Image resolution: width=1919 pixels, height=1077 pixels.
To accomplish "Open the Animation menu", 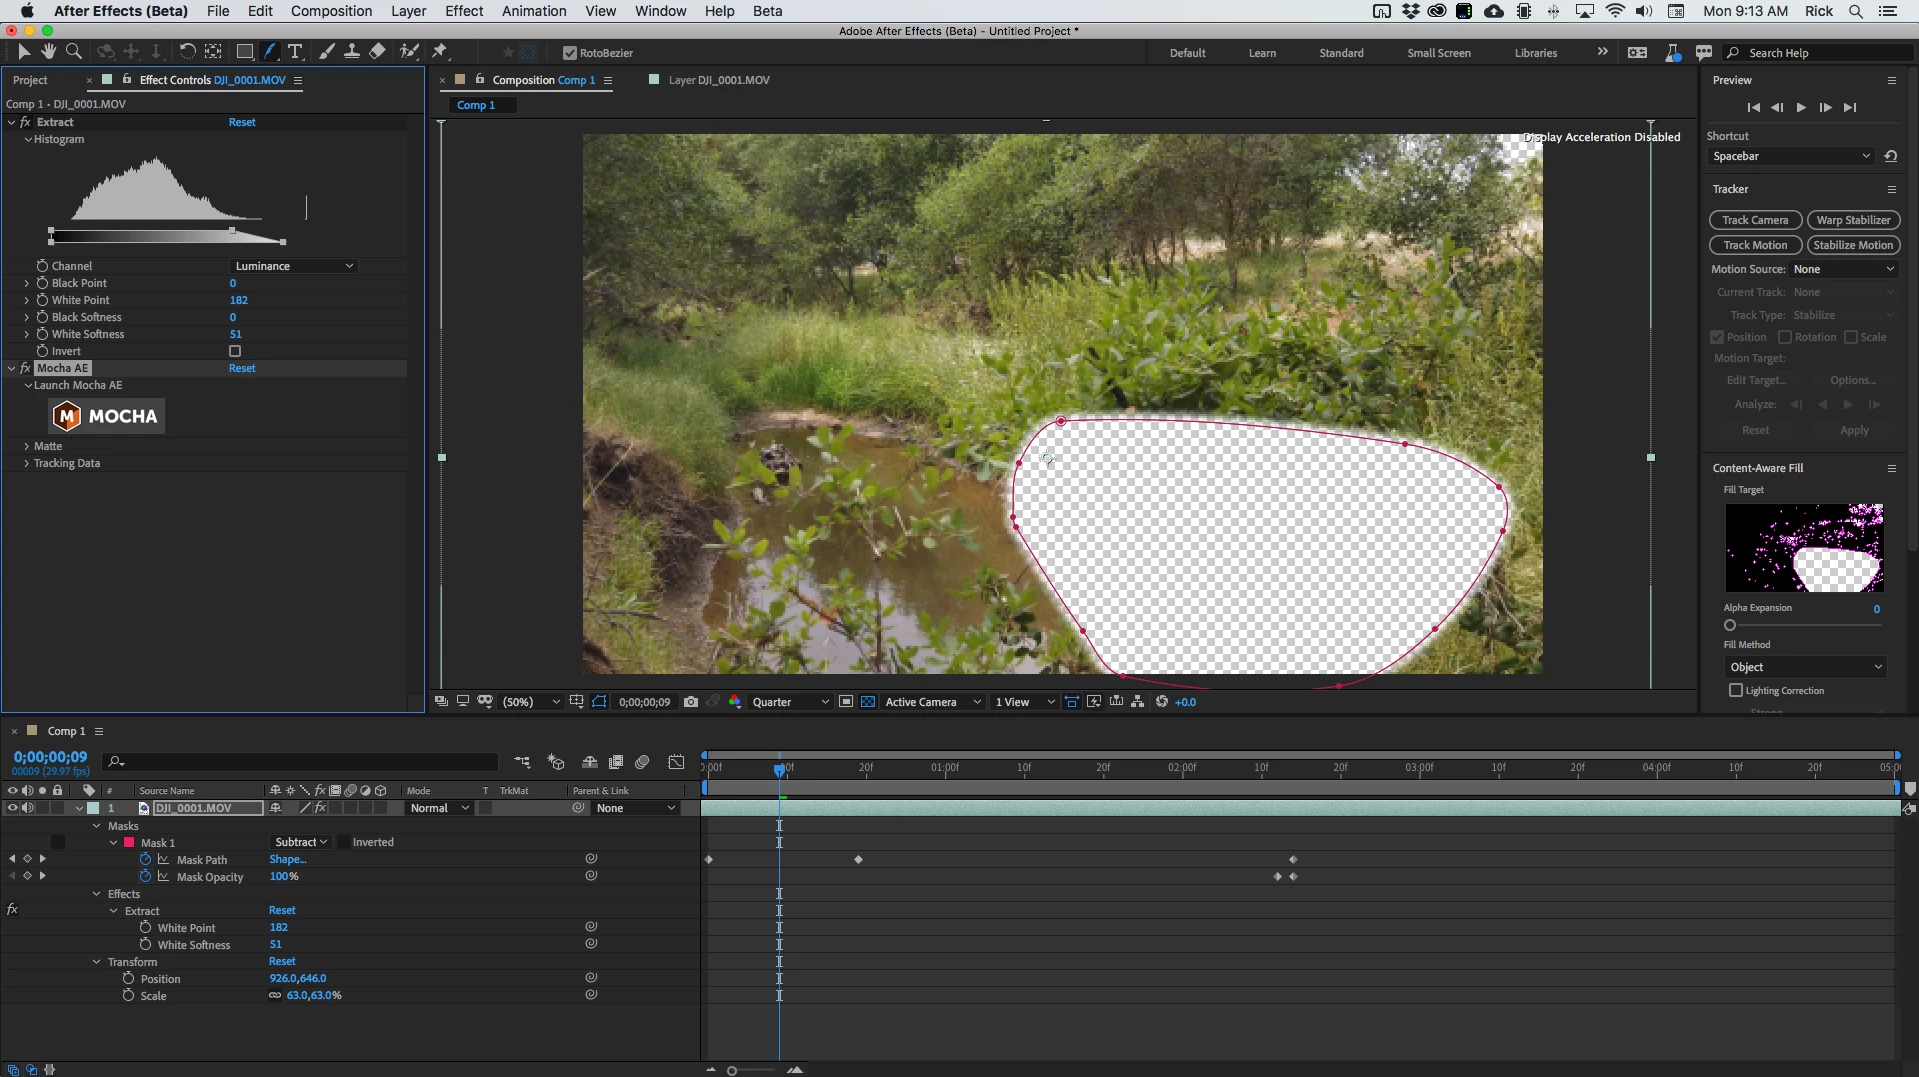I will (534, 11).
